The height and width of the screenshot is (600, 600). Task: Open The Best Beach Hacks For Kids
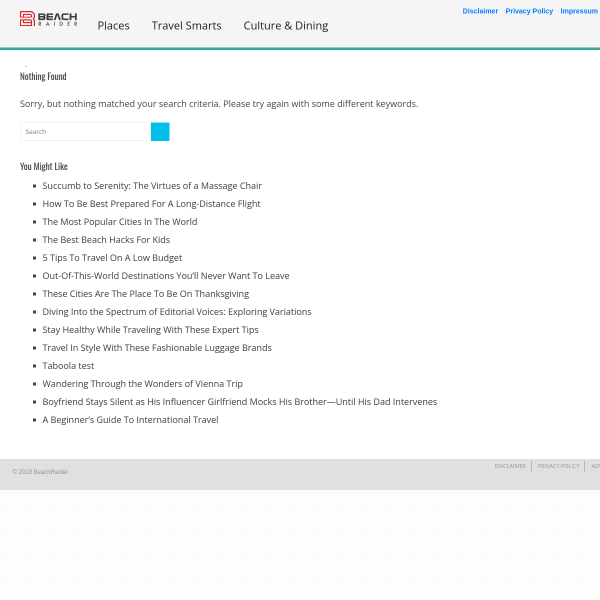tap(106, 240)
